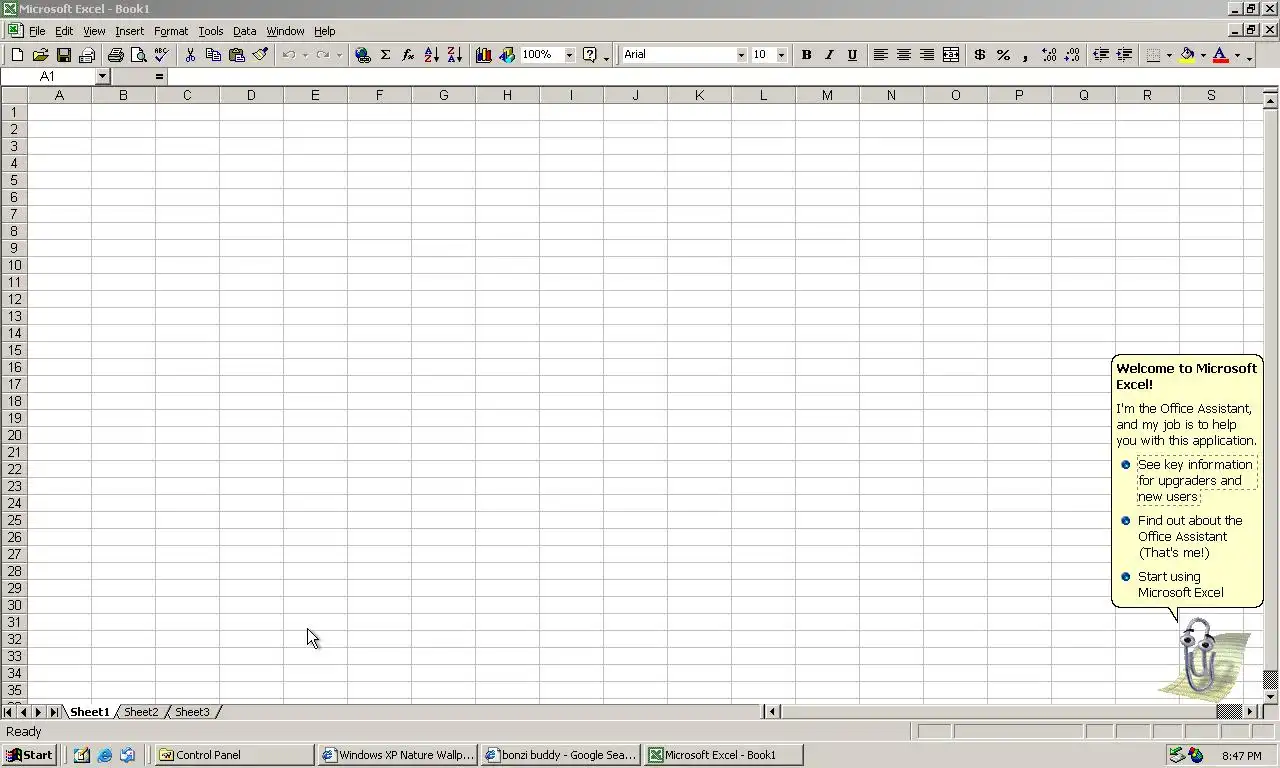
Task: Expand the Fill Color dropdown arrow
Action: coord(1203,55)
